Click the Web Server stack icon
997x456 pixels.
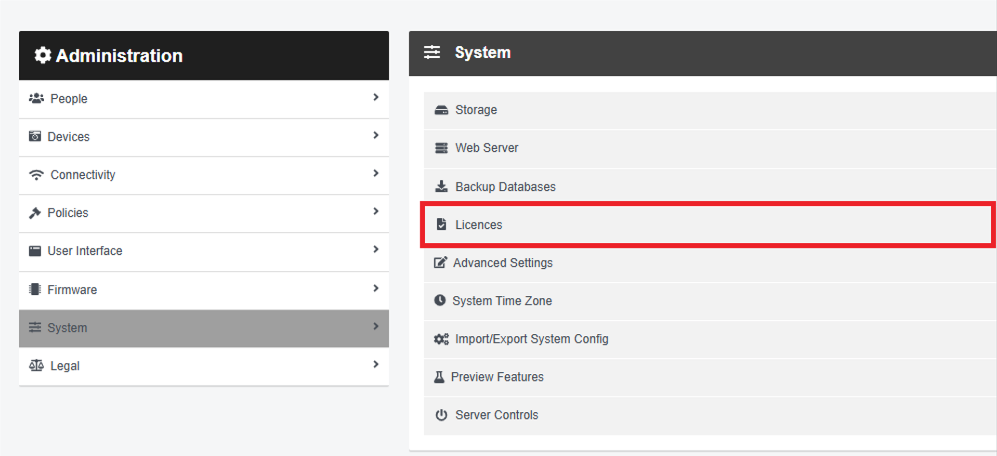(441, 148)
